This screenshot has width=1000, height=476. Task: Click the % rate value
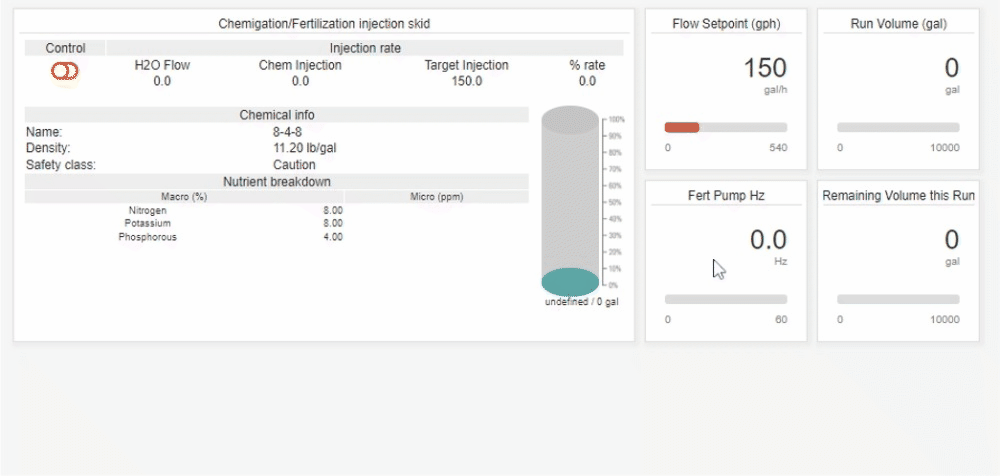tap(587, 81)
